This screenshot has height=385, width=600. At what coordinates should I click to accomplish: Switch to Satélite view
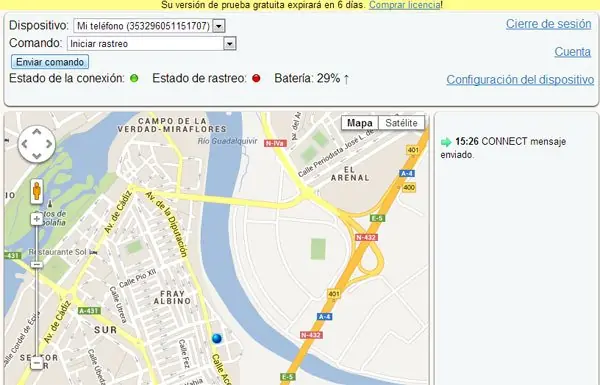click(x=401, y=123)
